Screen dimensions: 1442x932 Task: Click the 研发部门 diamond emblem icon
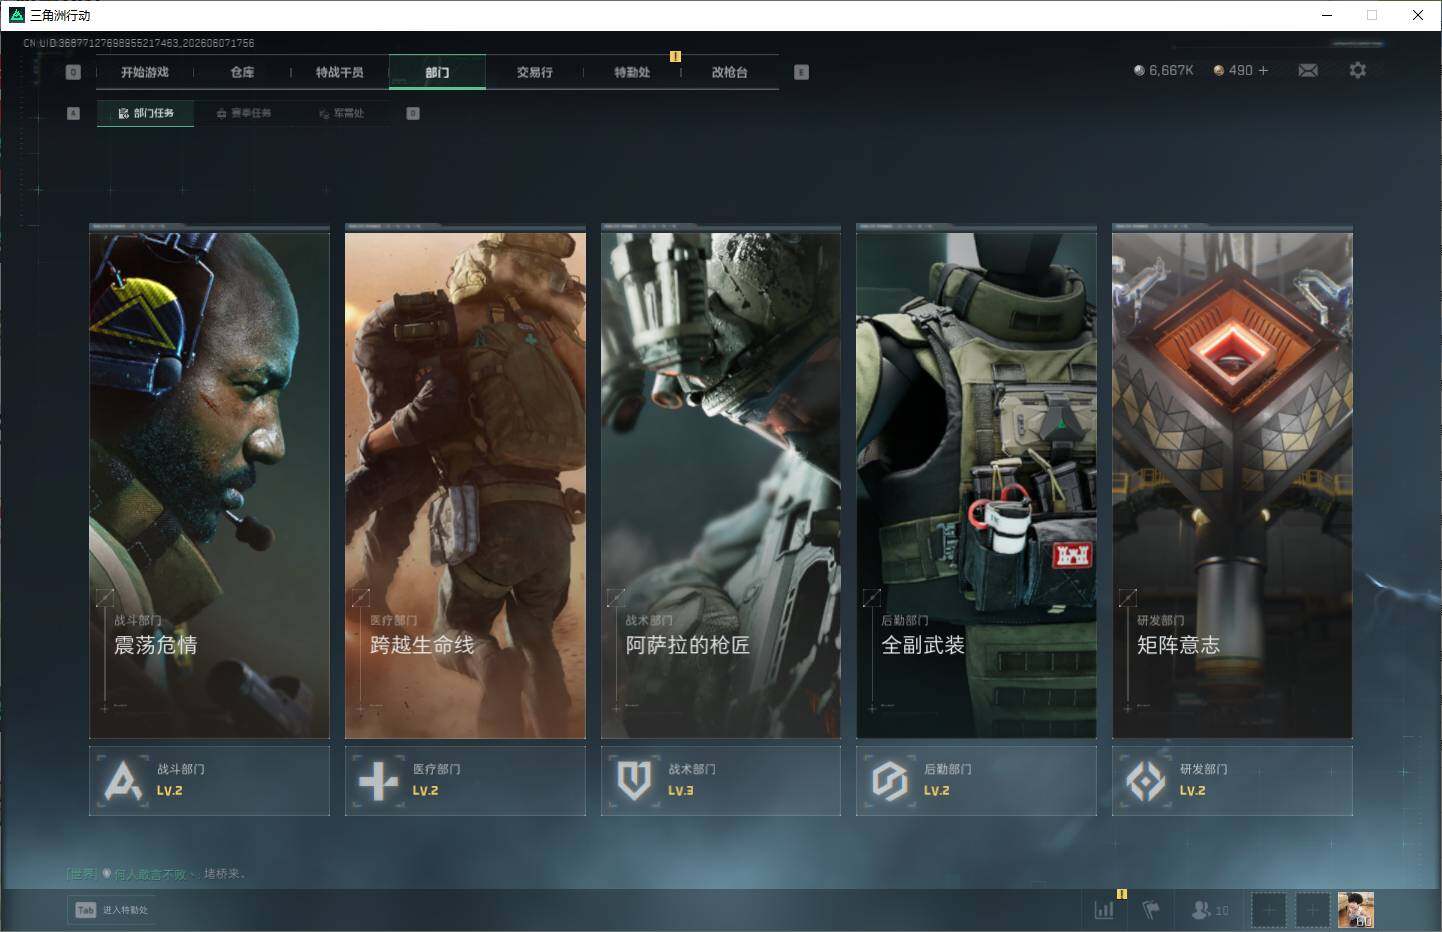click(1145, 780)
